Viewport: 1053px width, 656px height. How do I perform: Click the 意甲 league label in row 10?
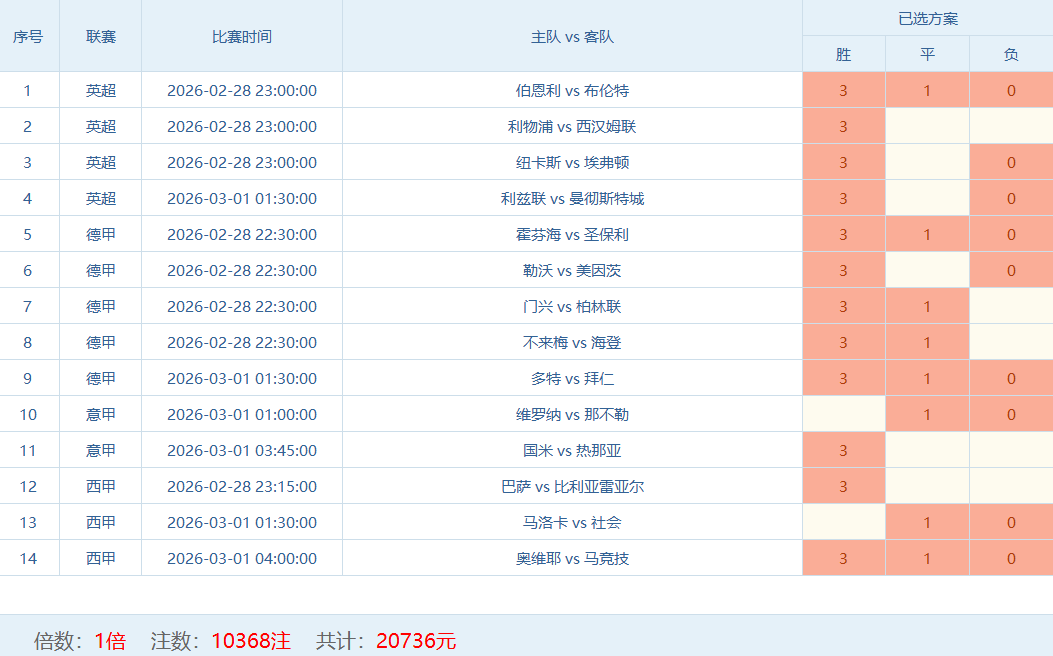pos(101,415)
